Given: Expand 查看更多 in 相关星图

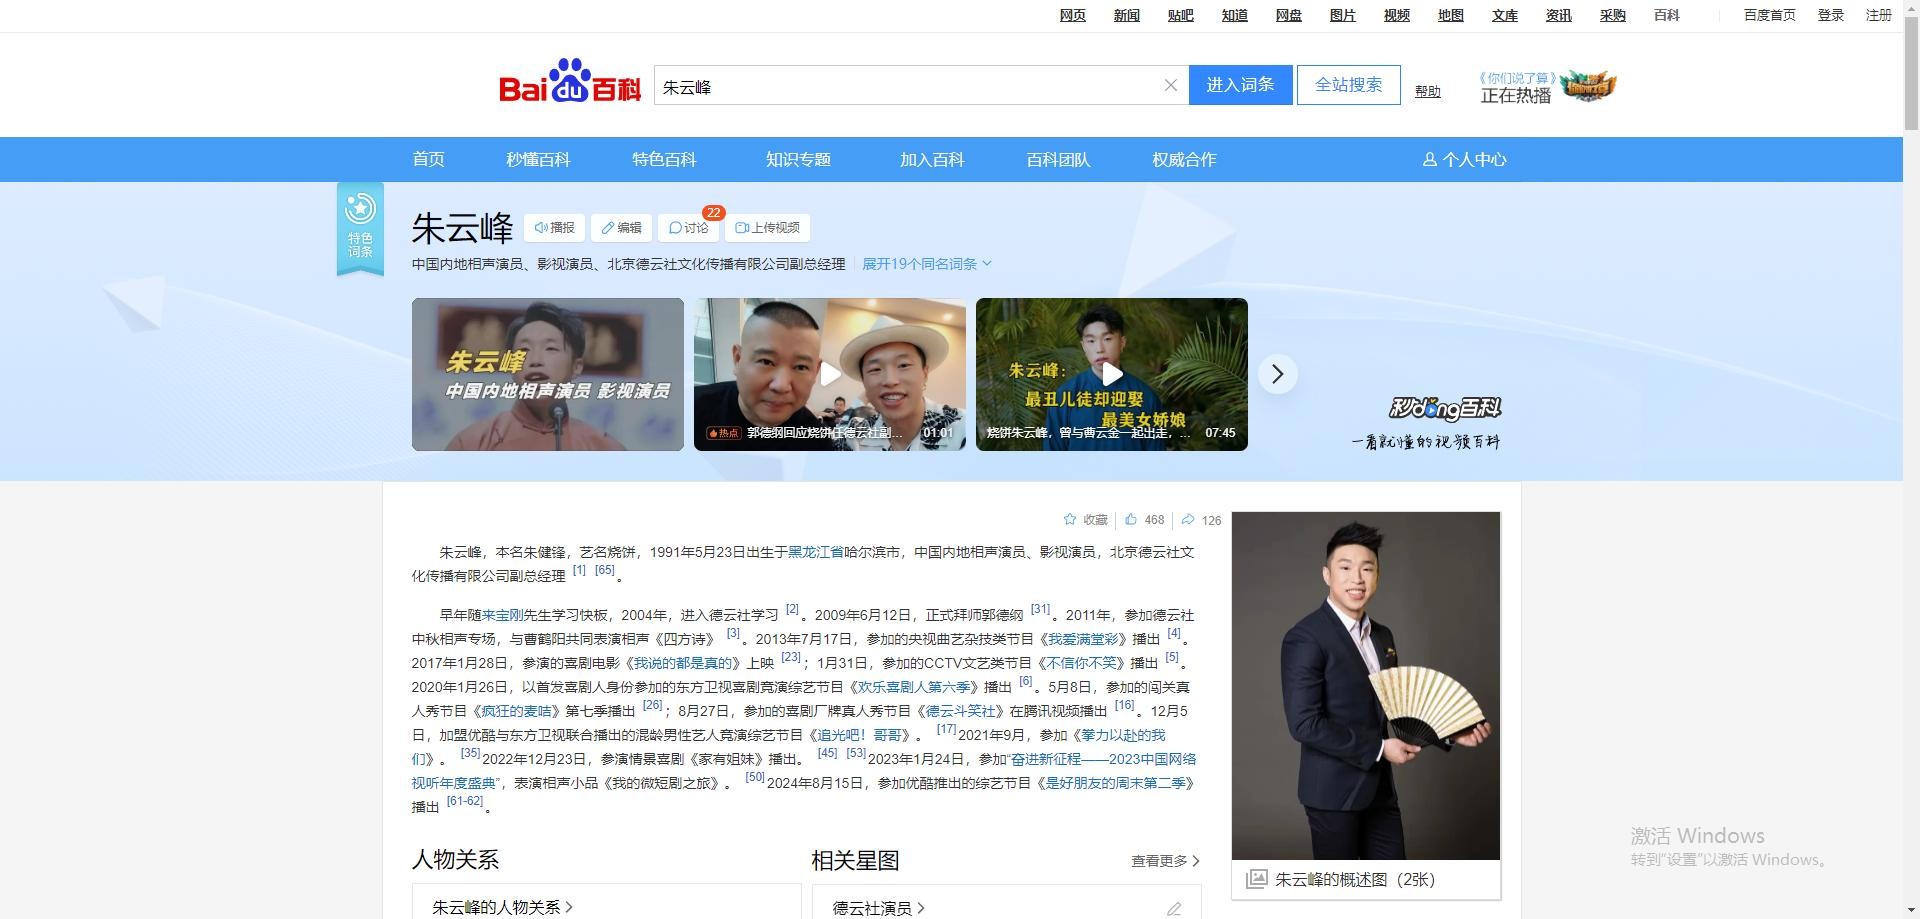Looking at the screenshot, I should 1165,861.
